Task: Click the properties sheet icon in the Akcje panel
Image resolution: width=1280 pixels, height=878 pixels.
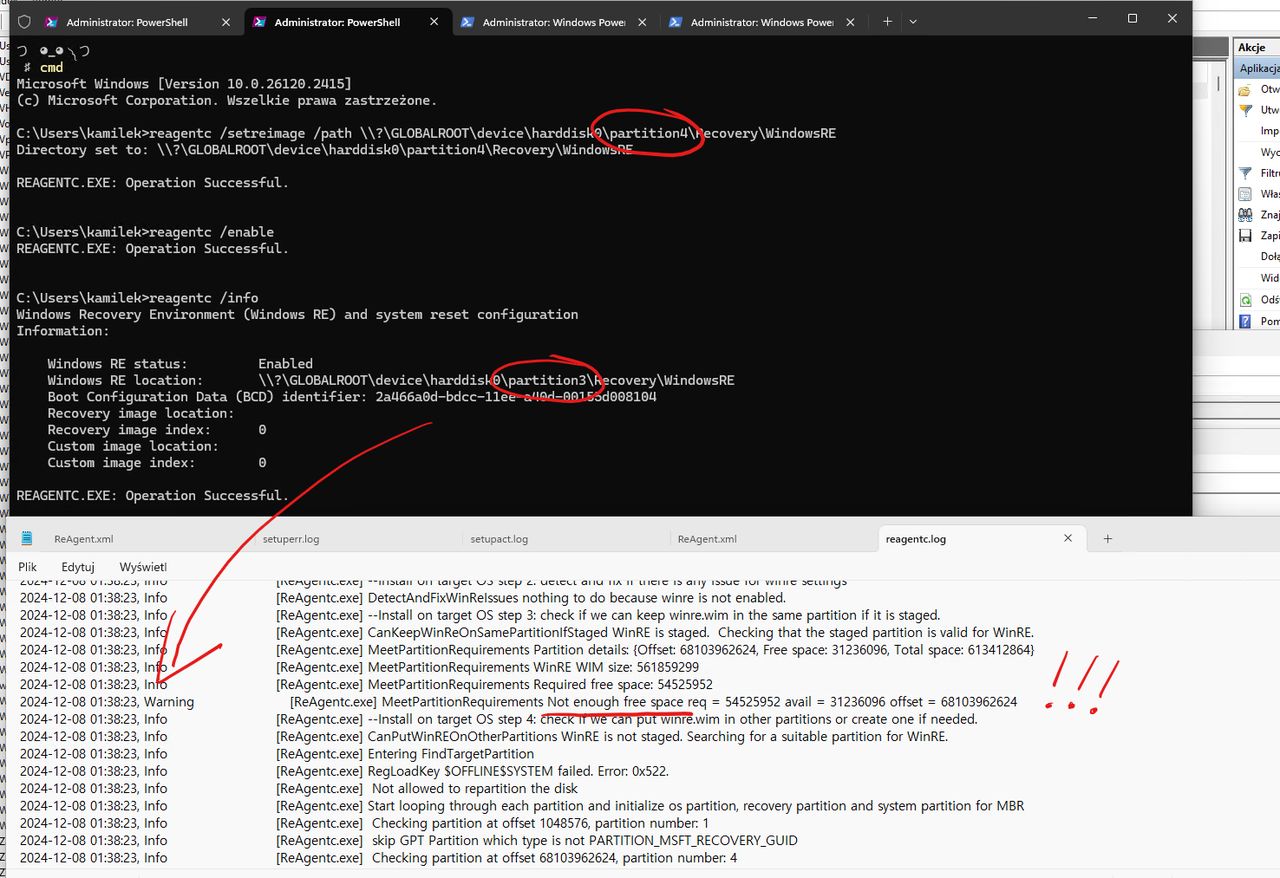Action: tap(1245, 194)
